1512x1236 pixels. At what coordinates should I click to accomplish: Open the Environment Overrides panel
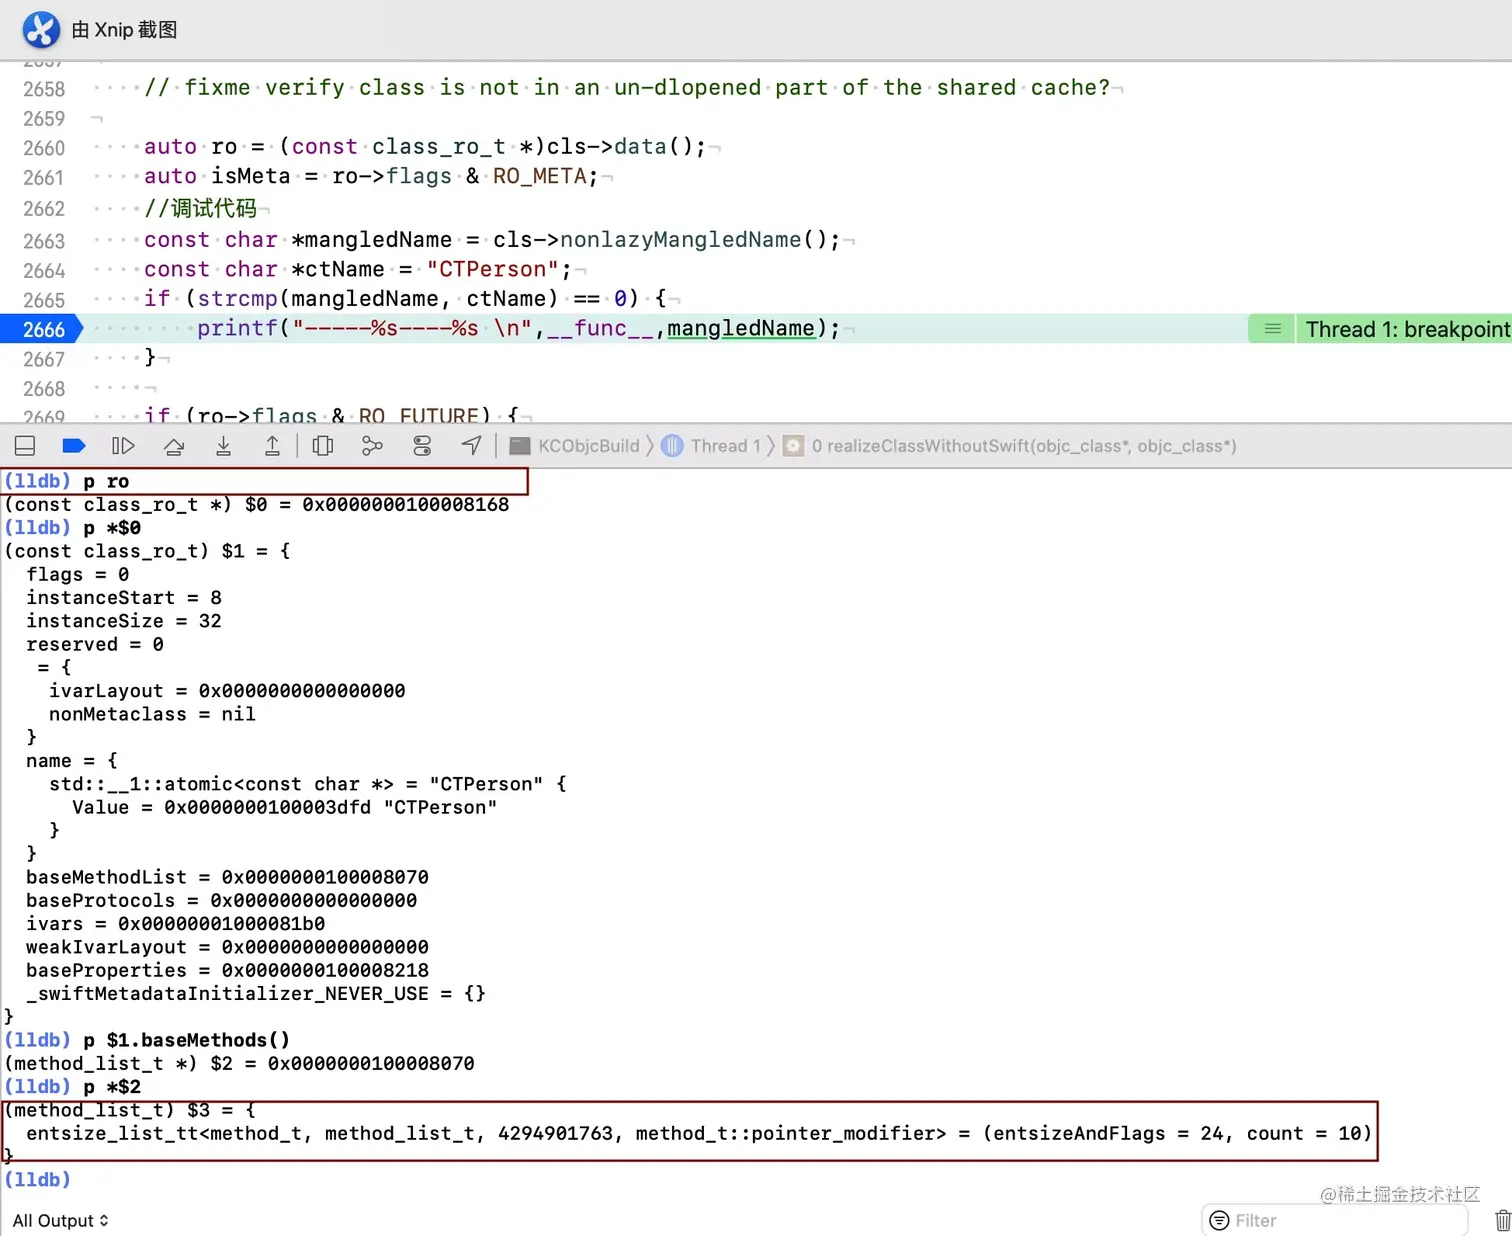(422, 446)
